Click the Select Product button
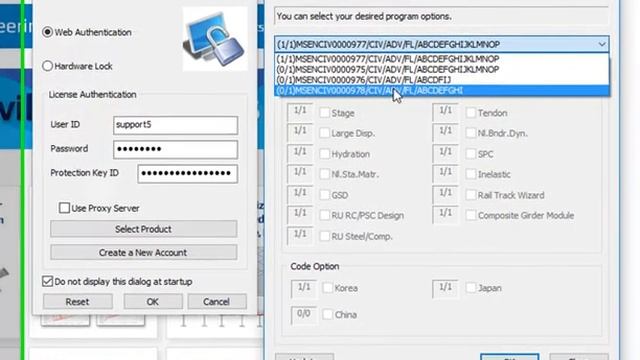 point(143,229)
